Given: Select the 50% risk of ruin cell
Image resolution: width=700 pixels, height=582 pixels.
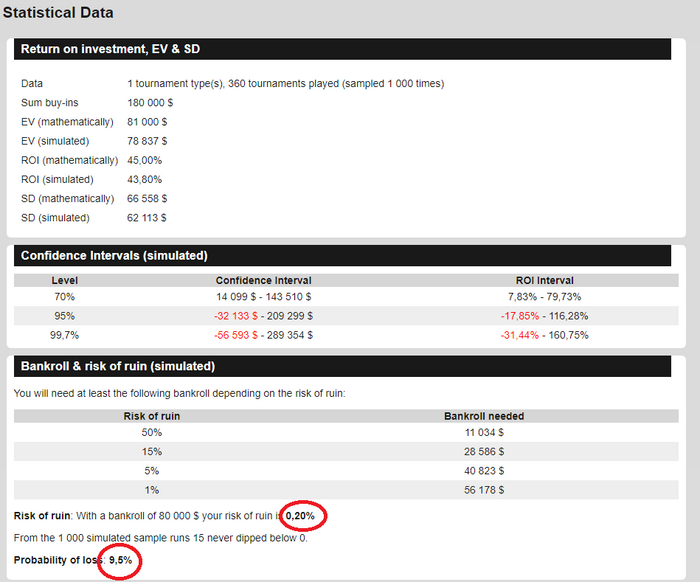Looking at the screenshot, I should (x=152, y=433).
